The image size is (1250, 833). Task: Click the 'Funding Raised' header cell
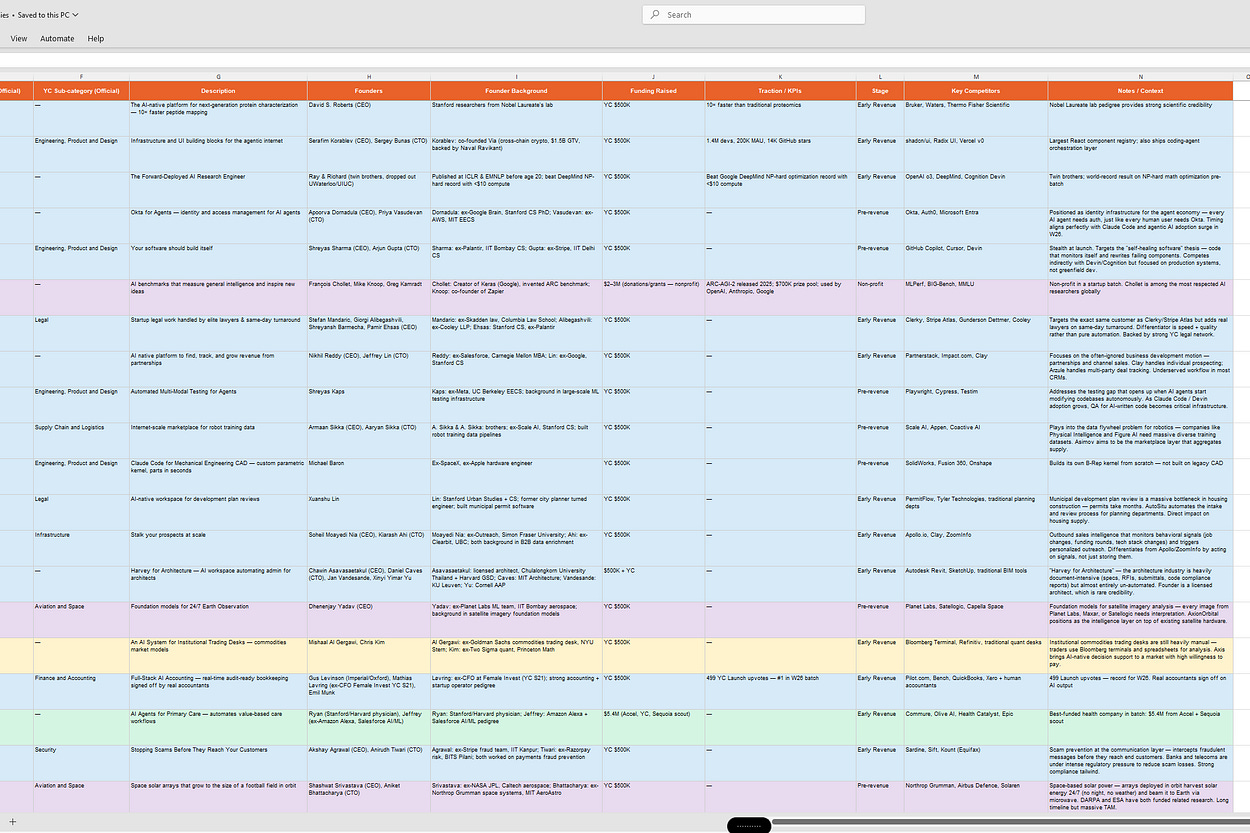[653, 91]
